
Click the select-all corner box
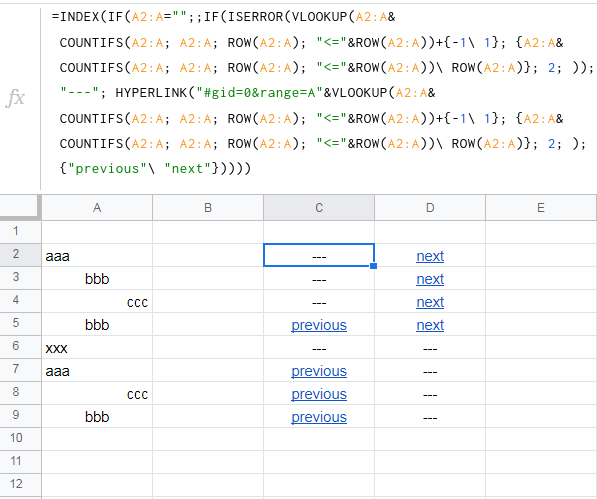[20, 207]
